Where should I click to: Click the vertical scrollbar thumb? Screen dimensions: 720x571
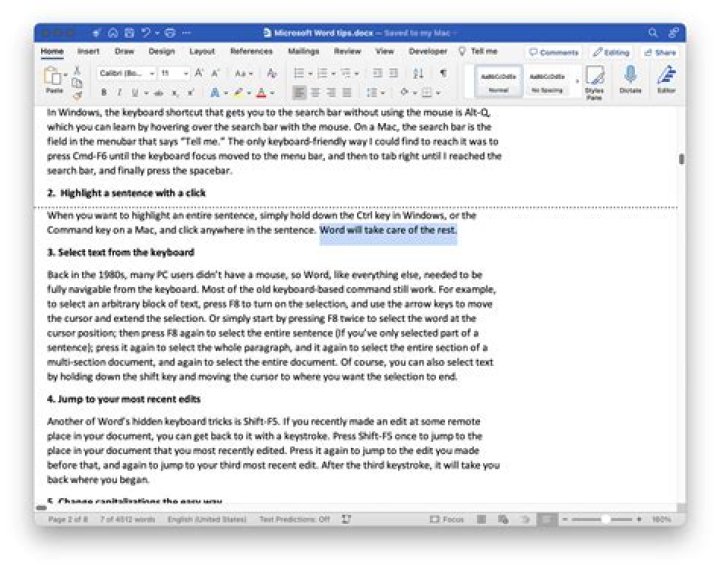click(681, 159)
